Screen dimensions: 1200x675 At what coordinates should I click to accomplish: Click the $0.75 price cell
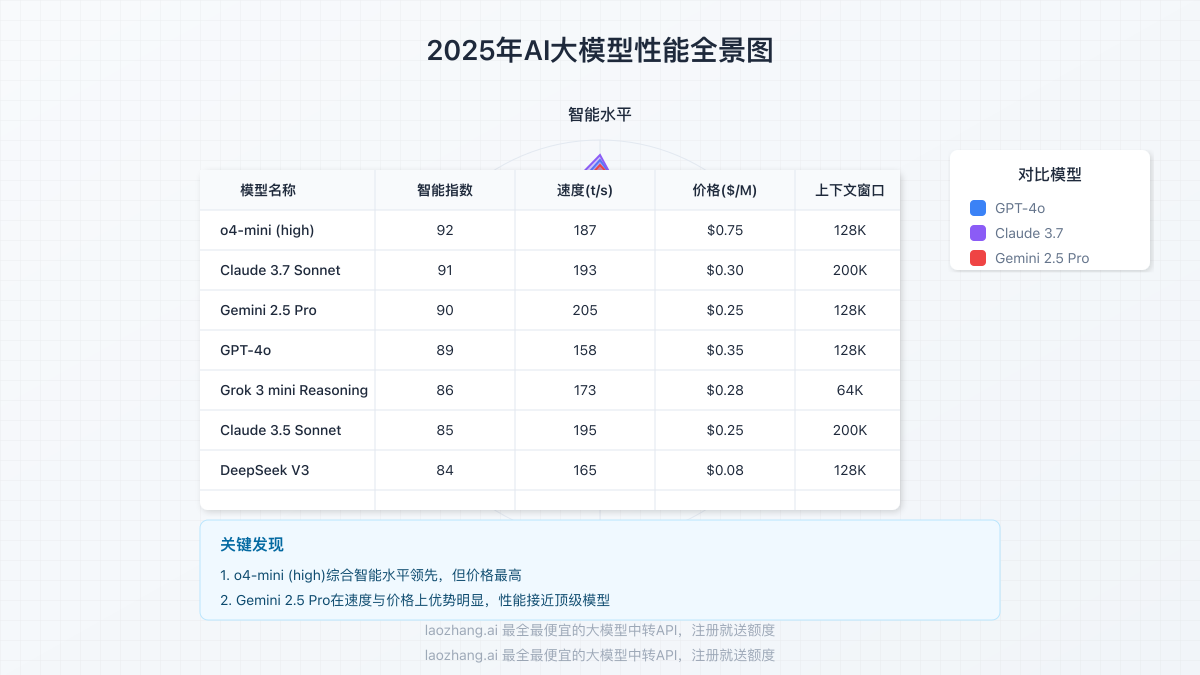pyautogui.click(x=725, y=230)
